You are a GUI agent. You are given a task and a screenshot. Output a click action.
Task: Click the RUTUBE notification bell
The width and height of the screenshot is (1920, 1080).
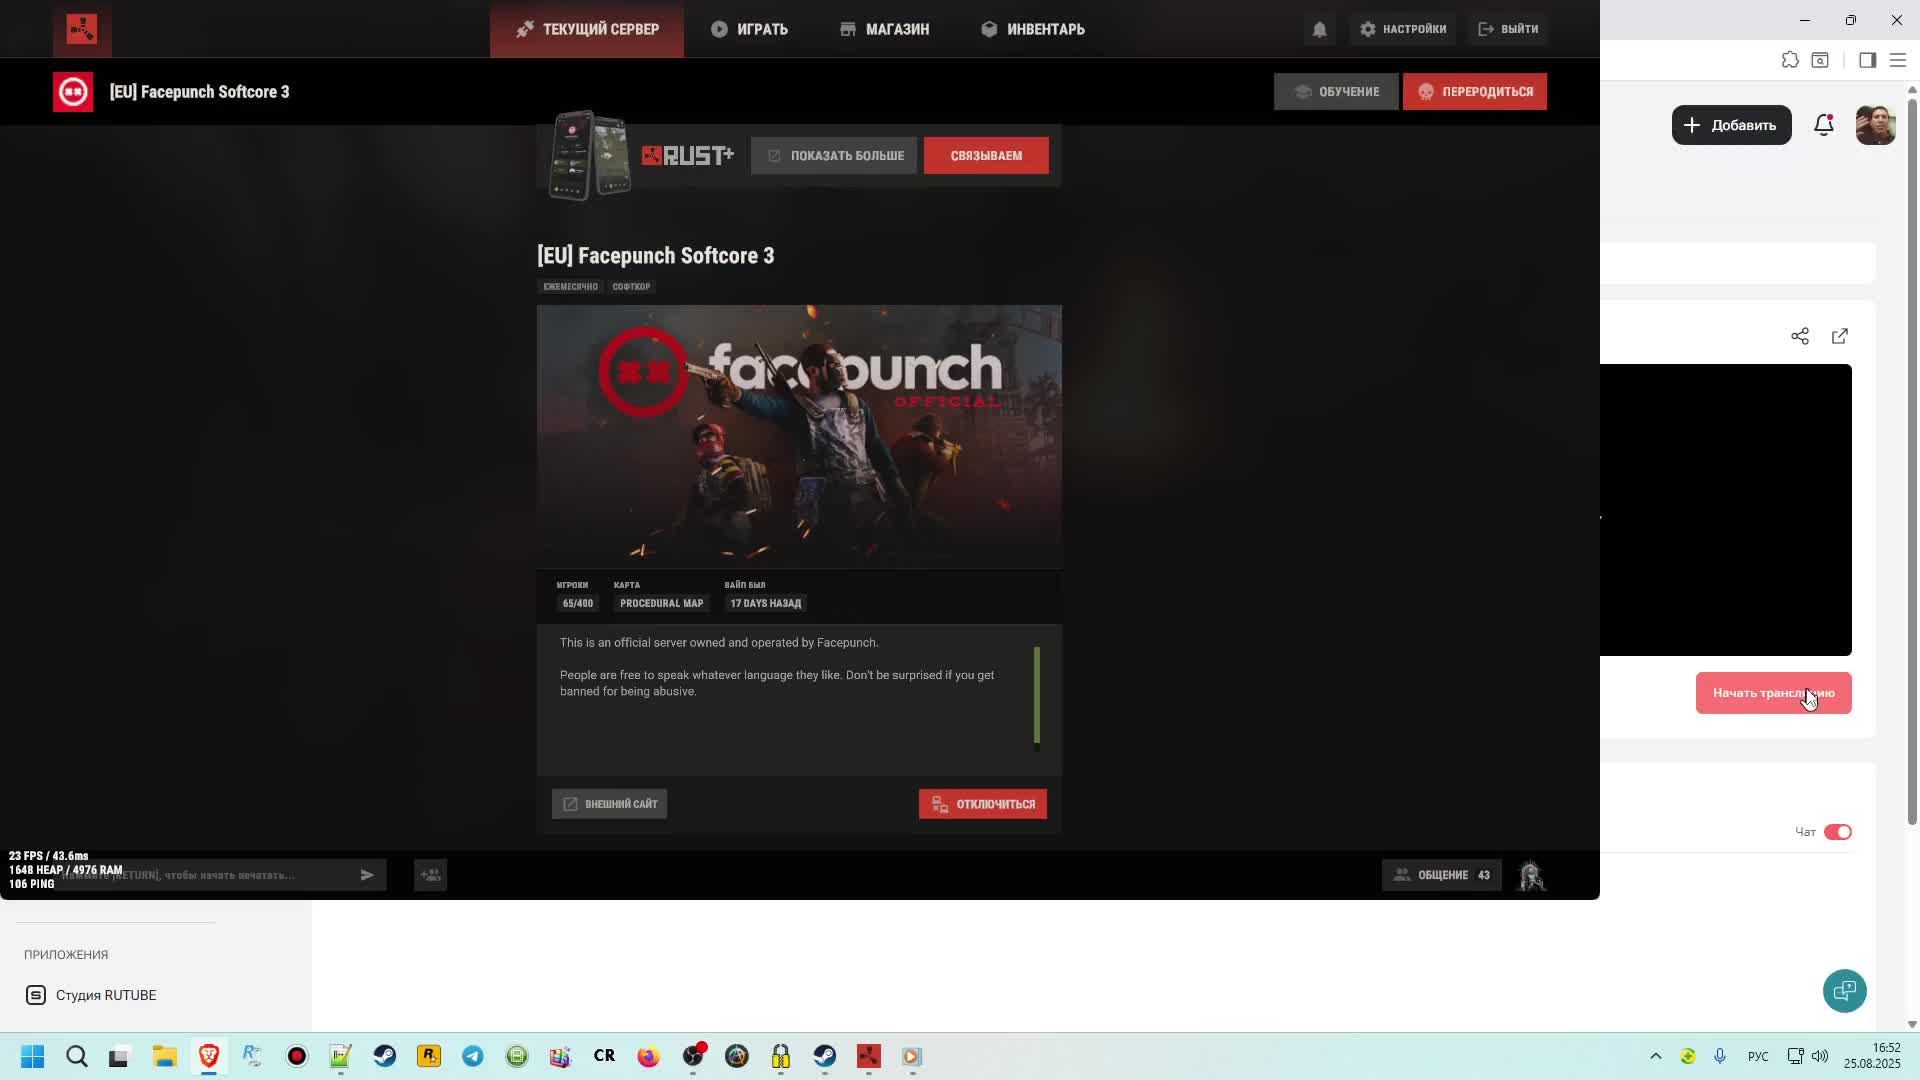[1823, 125]
